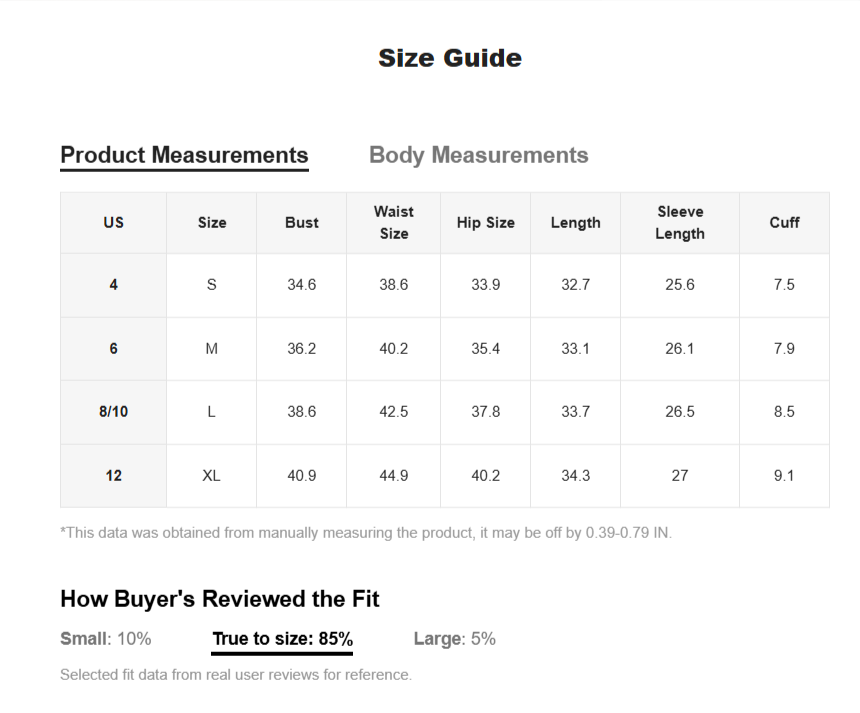The height and width of the screenshot is (713, 860).
Task: Click the Cuff column header
Action: pyautogui.click(x=784, y=223)
